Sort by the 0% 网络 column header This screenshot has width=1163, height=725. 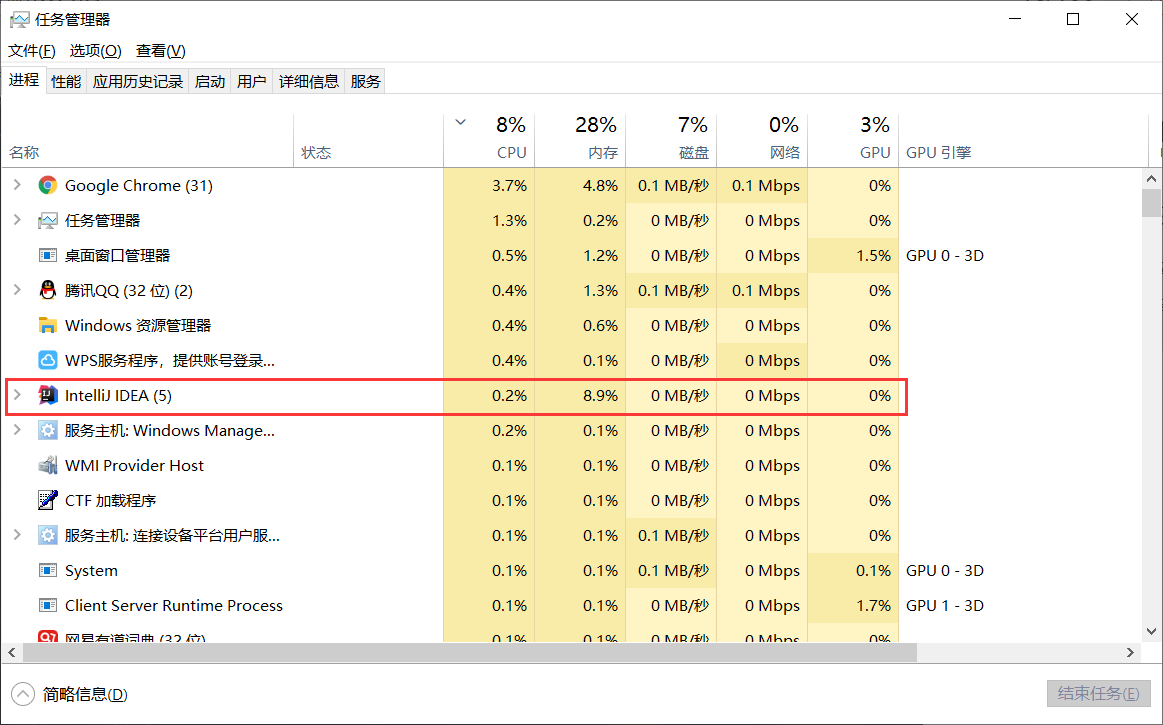[x=762, y=141]
